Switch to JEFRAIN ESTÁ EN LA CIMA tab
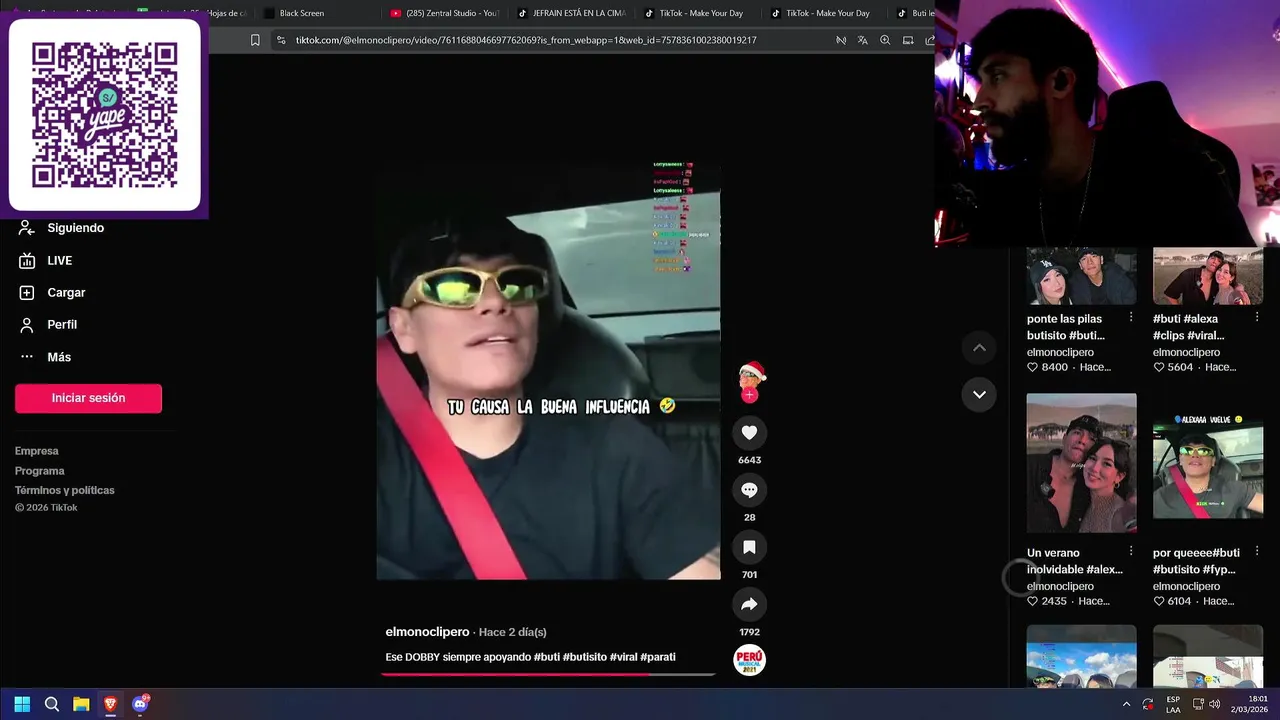This screenshot has width=1280, height=720. point(573,13)
